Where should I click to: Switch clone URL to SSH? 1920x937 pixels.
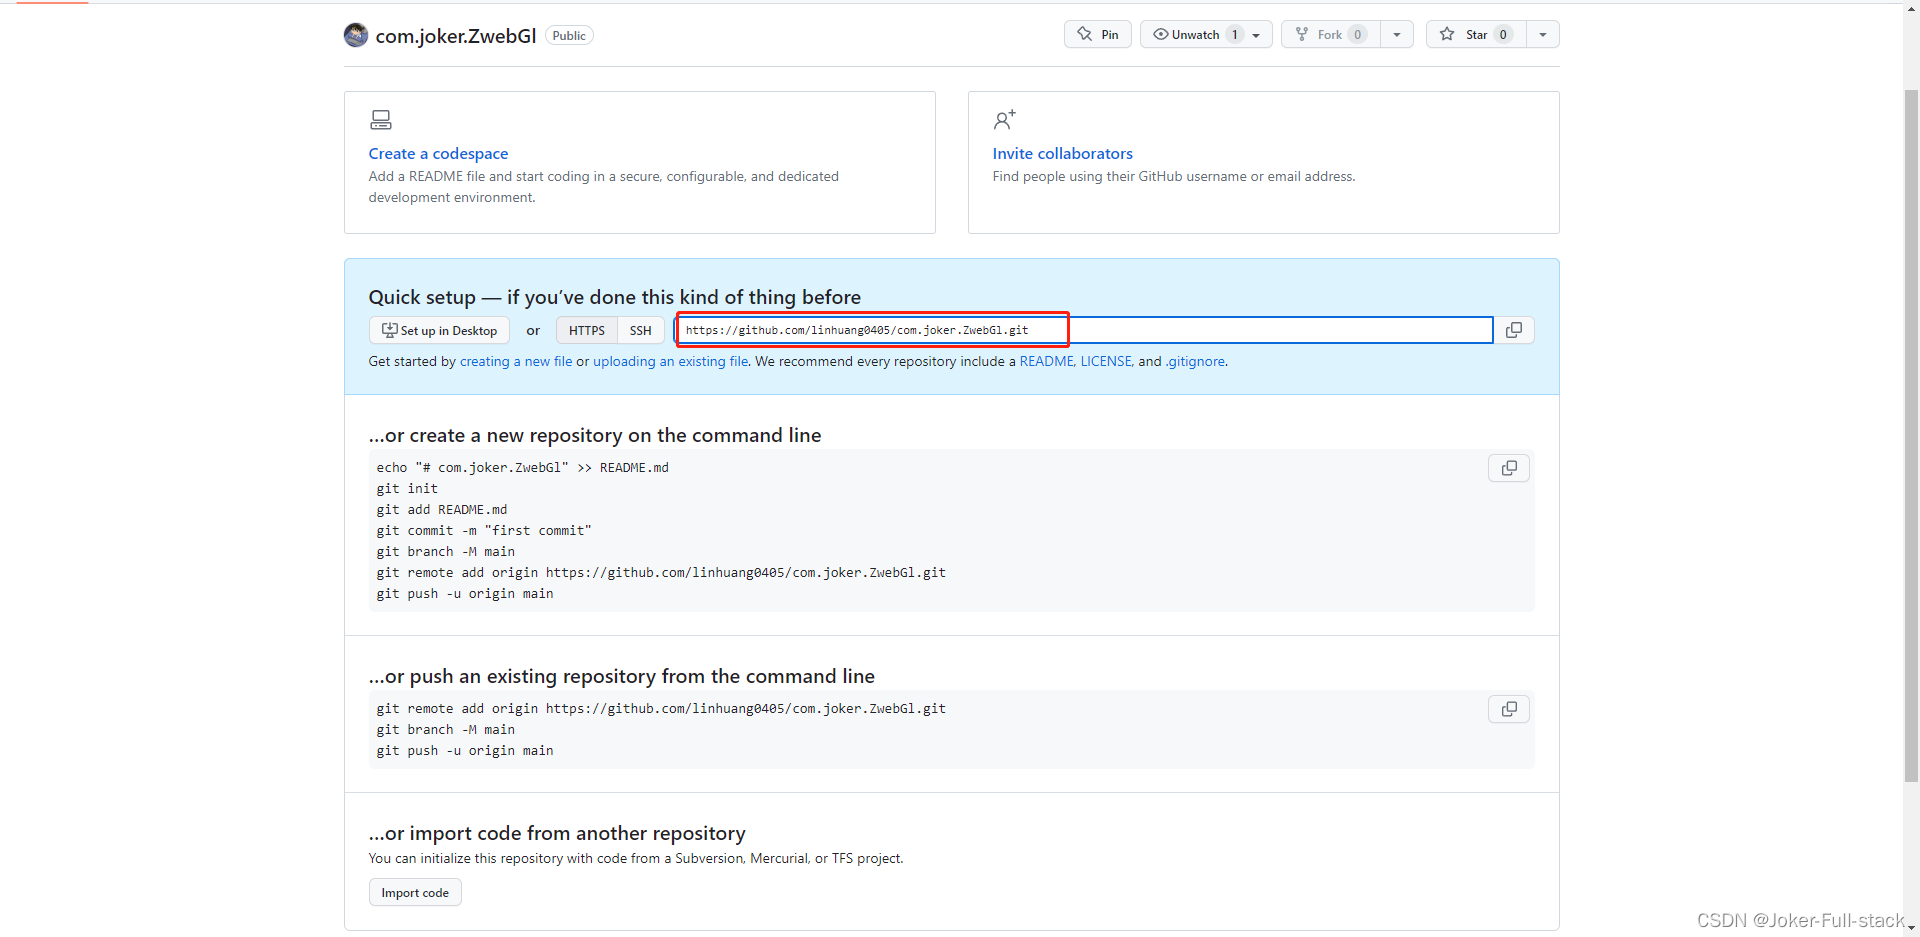640,330
